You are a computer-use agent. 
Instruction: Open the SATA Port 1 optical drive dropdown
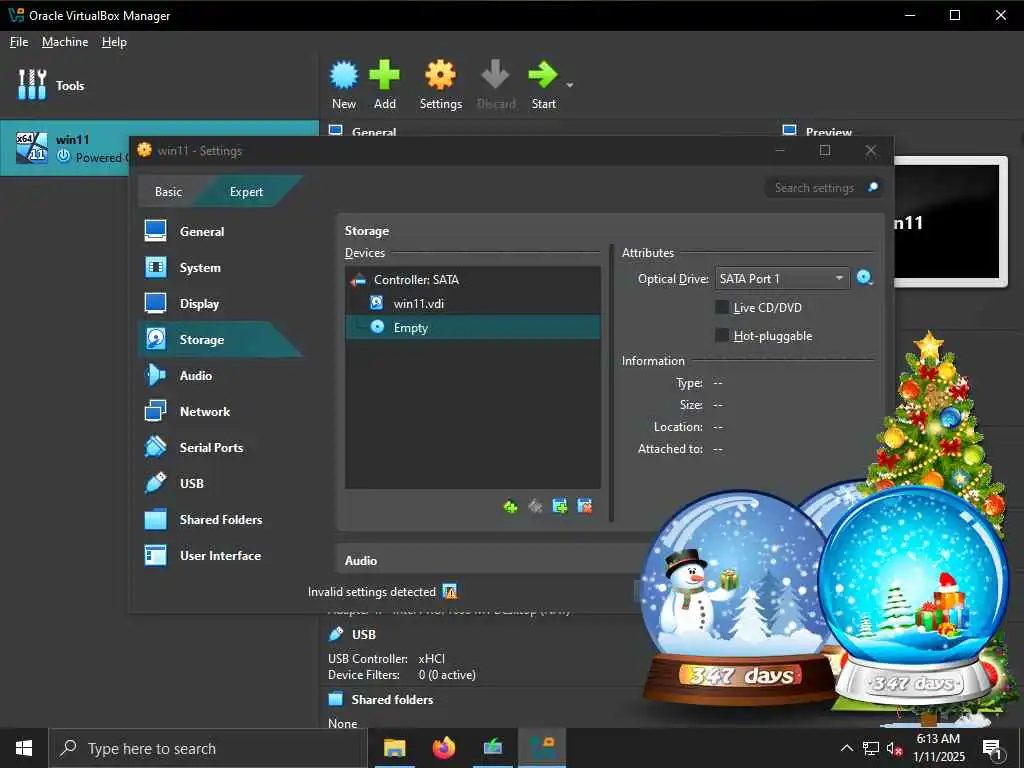[782, 279]
